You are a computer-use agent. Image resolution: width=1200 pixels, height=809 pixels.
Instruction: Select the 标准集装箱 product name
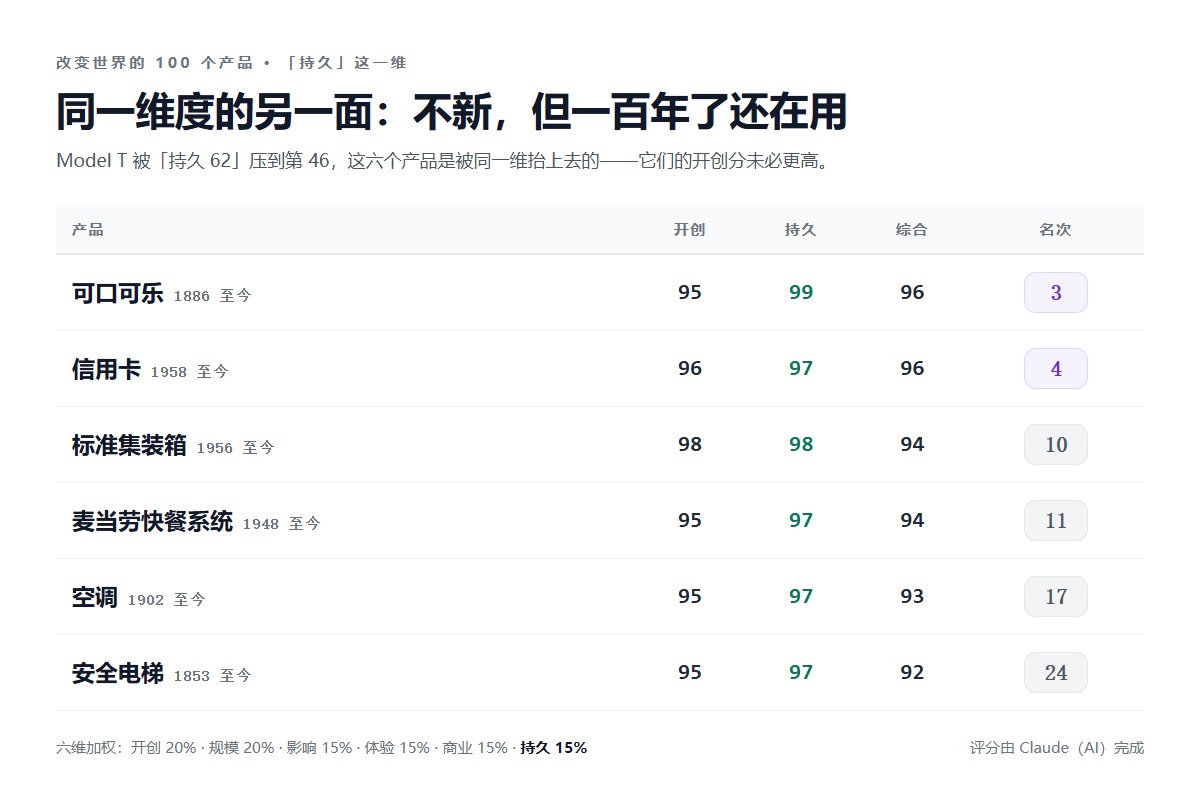tap(129, 446)
